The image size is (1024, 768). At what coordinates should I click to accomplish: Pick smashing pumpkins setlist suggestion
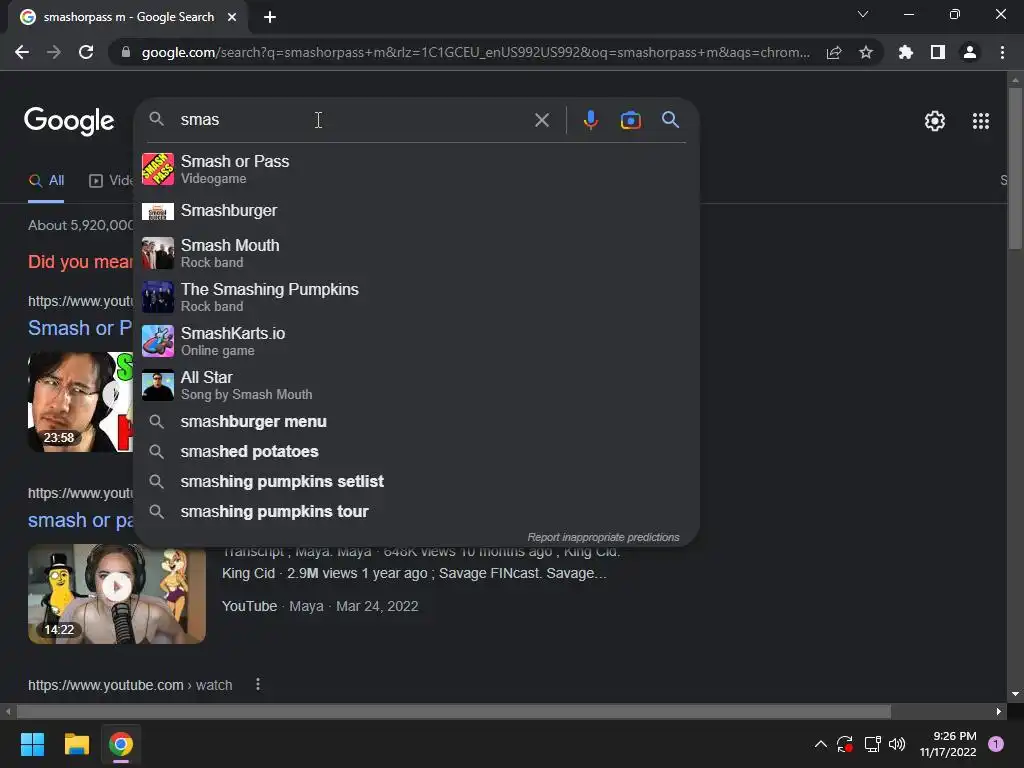click(x=417, y=482)
